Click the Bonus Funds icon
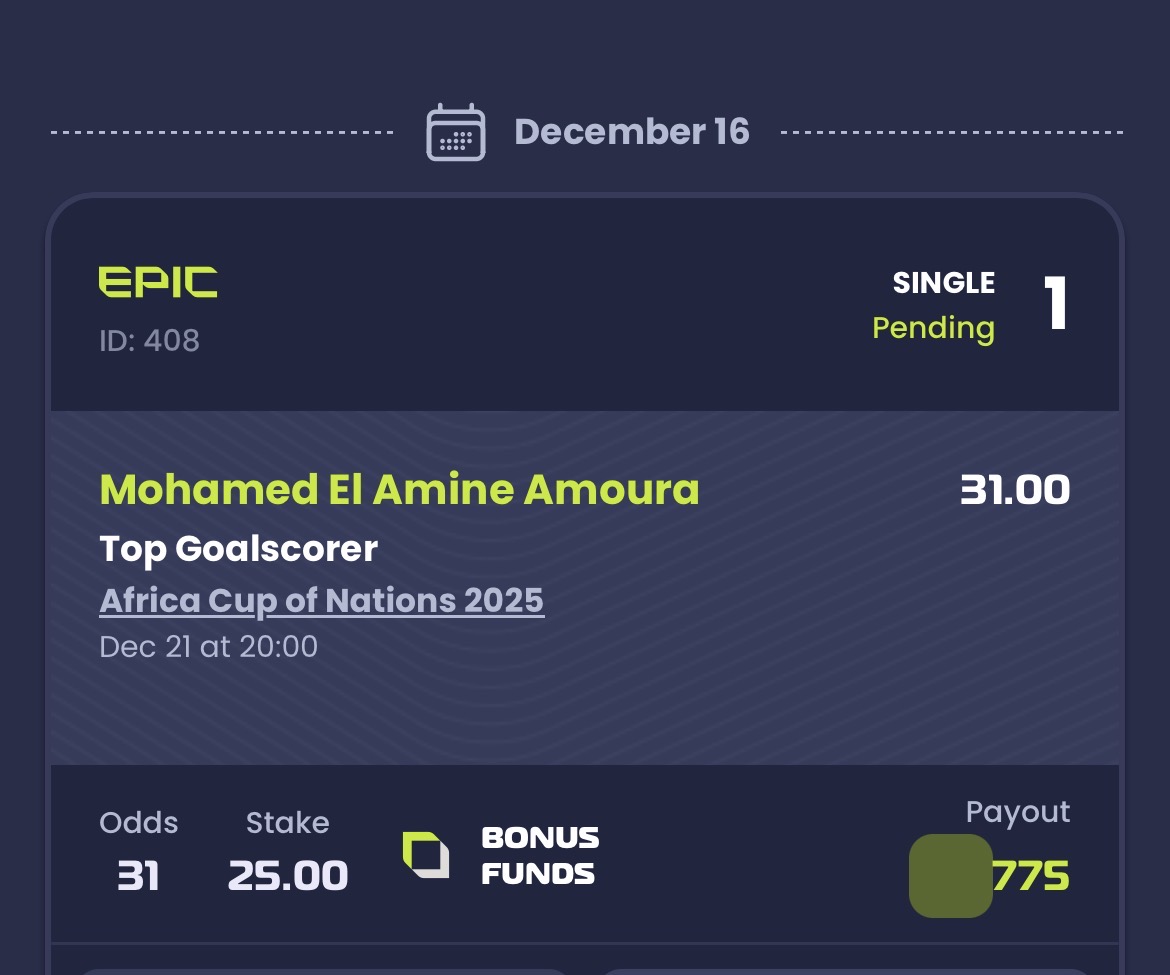This screenshot has height=975, width=1170. click(426, 855)
